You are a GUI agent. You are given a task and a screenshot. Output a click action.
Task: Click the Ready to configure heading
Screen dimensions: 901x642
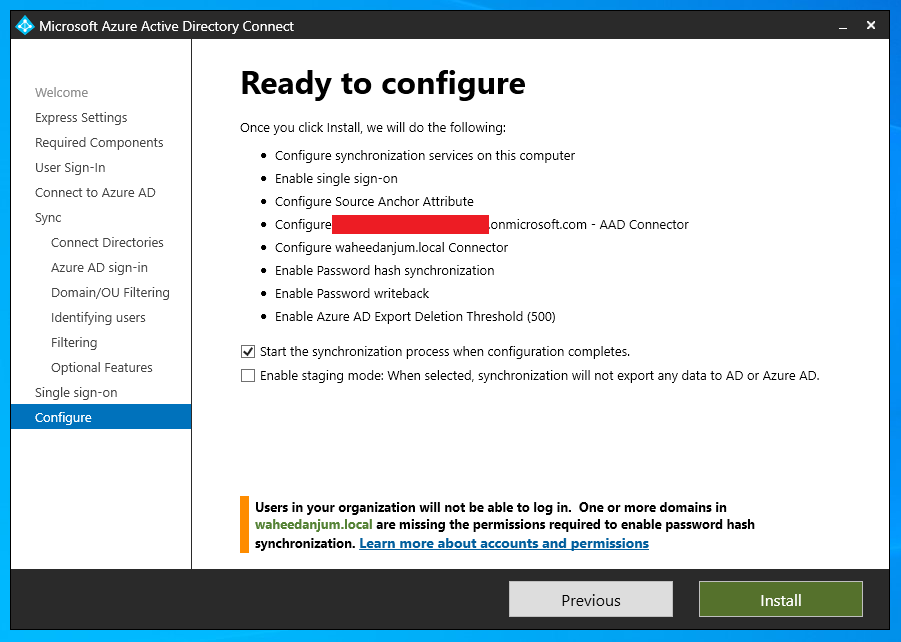(383, 83)
